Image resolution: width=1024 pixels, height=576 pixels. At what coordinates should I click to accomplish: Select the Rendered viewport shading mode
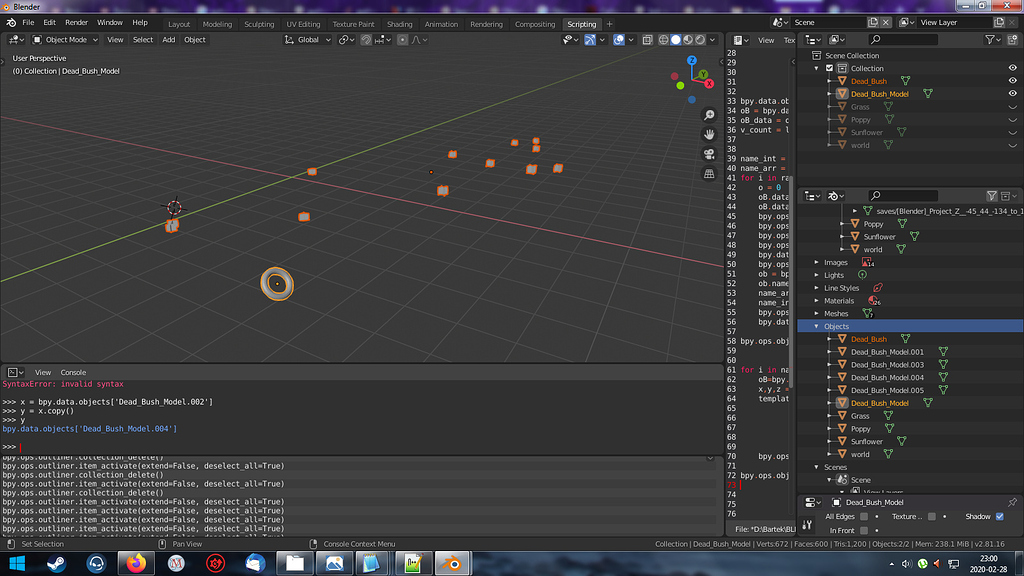coord(699,39)
